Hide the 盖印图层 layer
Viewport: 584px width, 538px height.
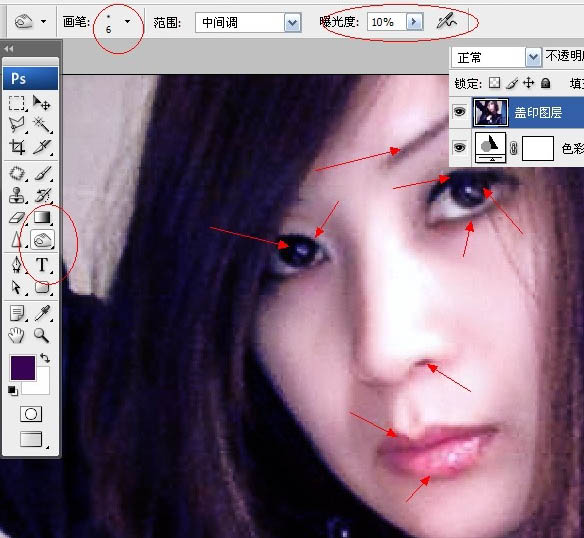click(460, 111)
